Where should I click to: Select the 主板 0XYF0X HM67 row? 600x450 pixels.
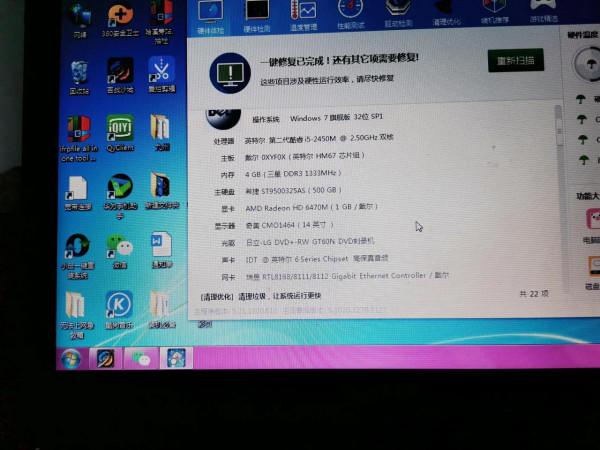293,157
